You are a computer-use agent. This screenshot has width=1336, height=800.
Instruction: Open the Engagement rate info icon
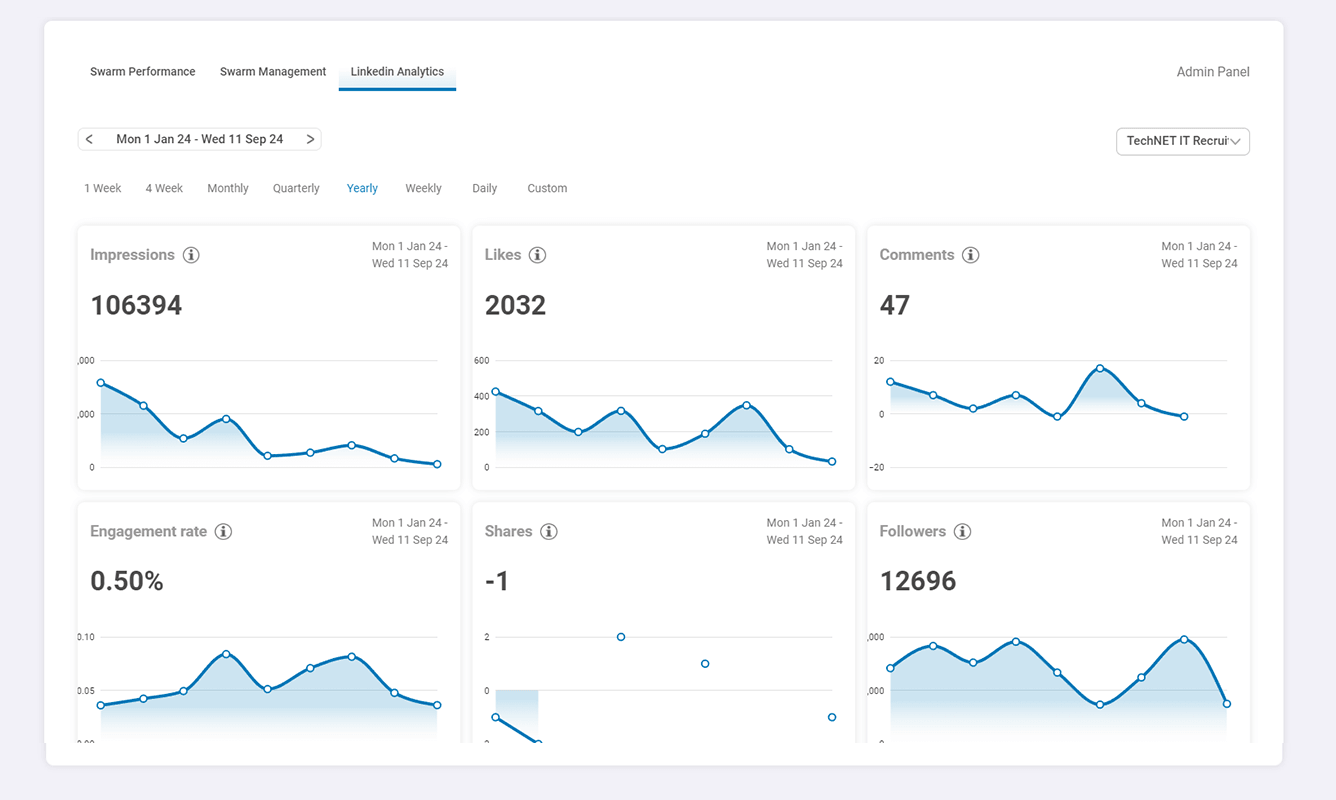point(223,532)
